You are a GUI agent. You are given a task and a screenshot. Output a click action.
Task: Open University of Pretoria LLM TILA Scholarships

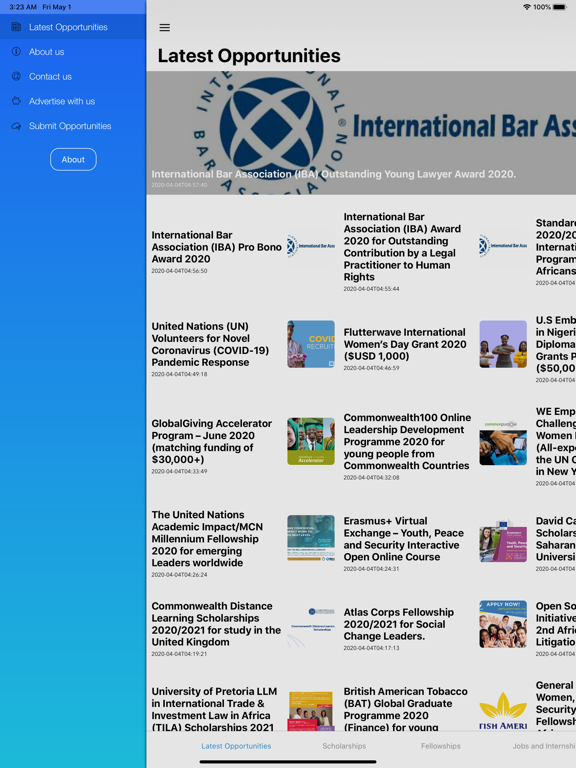pos(214,709)
